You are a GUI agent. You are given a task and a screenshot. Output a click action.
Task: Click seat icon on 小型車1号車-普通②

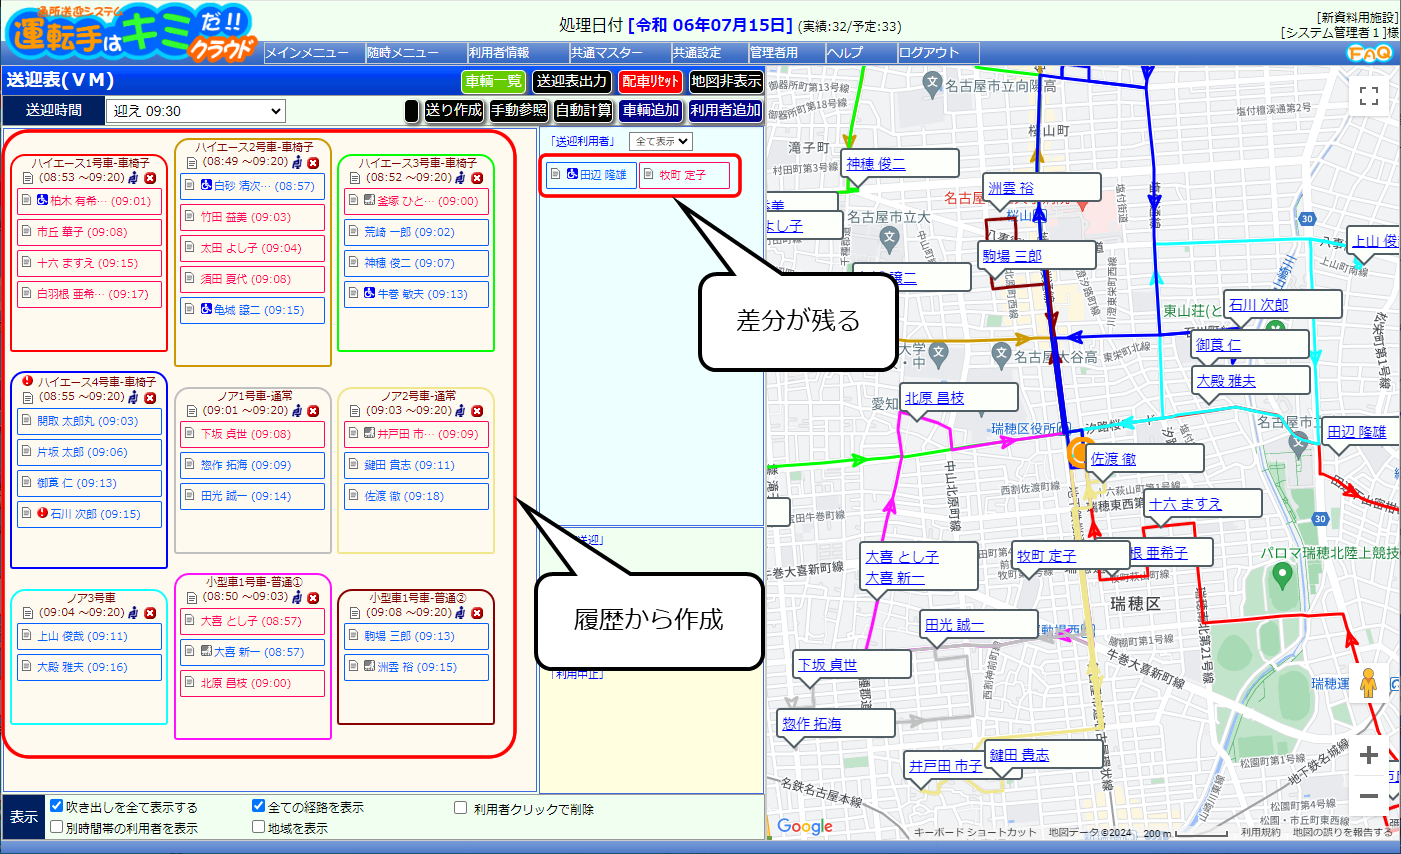[x=461, y=613]
